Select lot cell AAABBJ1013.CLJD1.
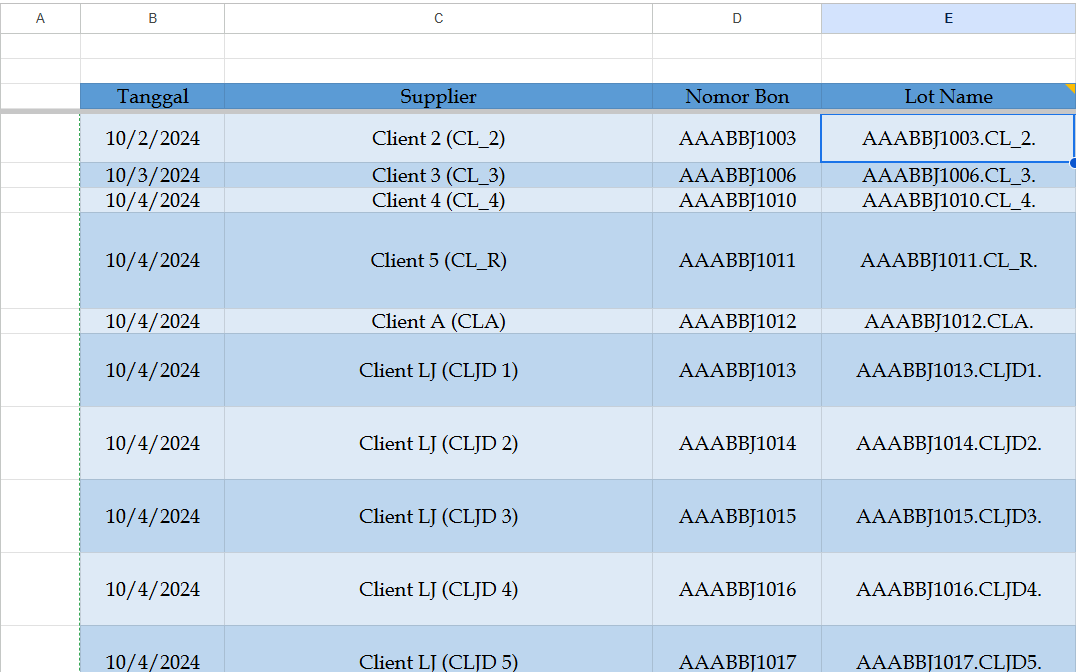This screenshot has width=1076, height=672. click(948, 370)
